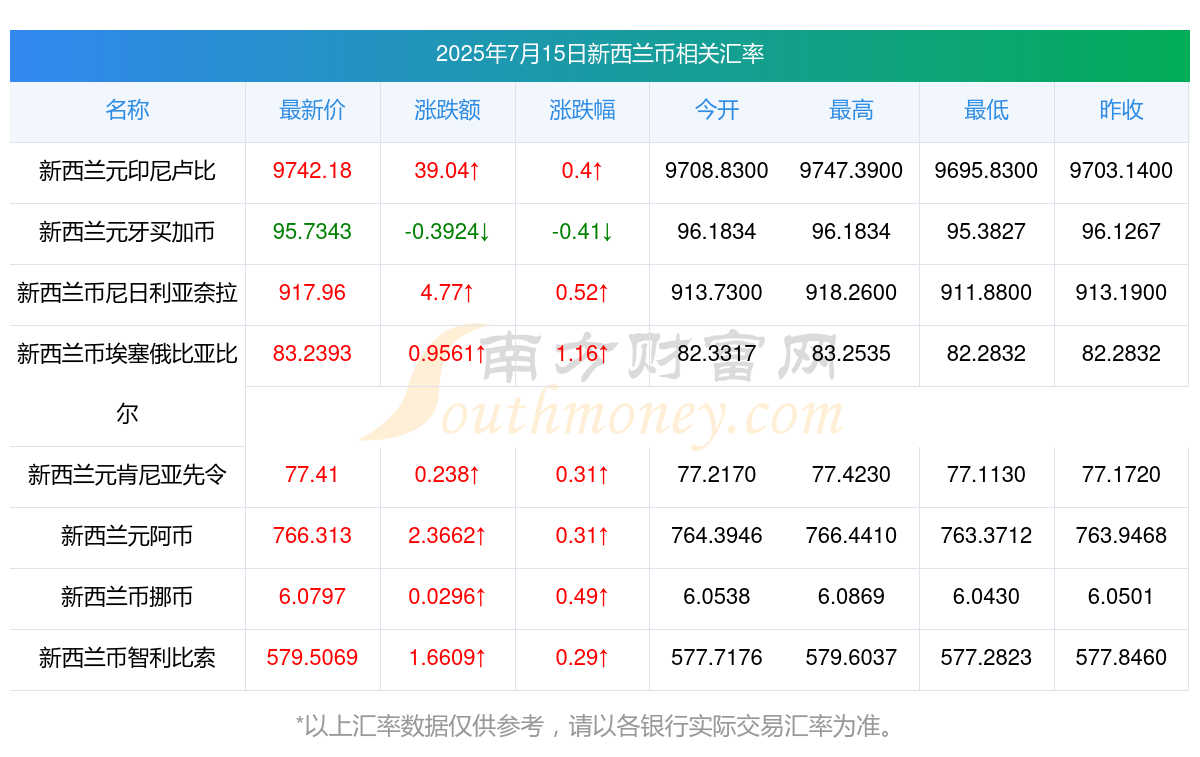Screen dimensions: 1200x757
Task: Click change percent 0.49↑
Action: pos(582,597)
